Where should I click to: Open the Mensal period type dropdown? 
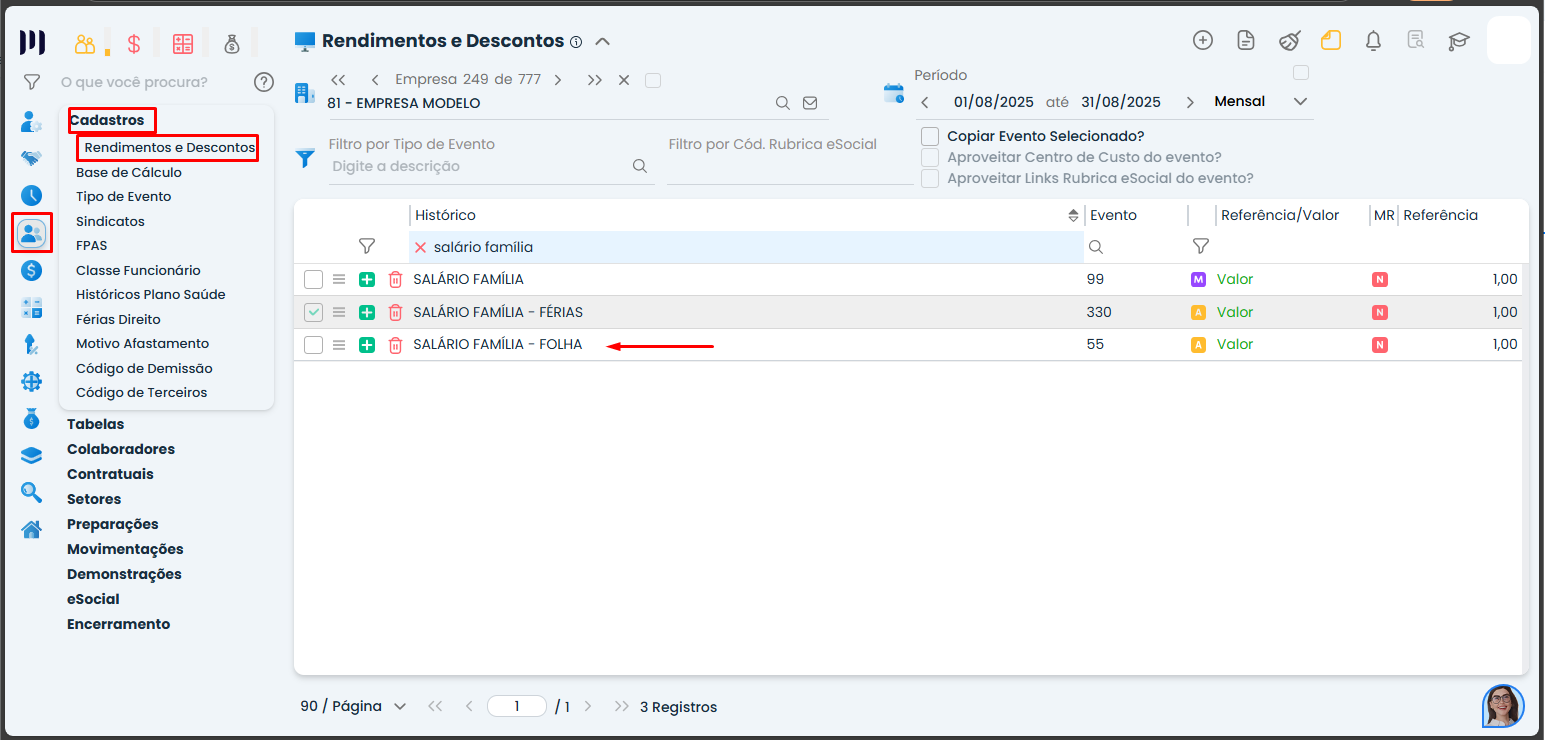point(1260,101)
